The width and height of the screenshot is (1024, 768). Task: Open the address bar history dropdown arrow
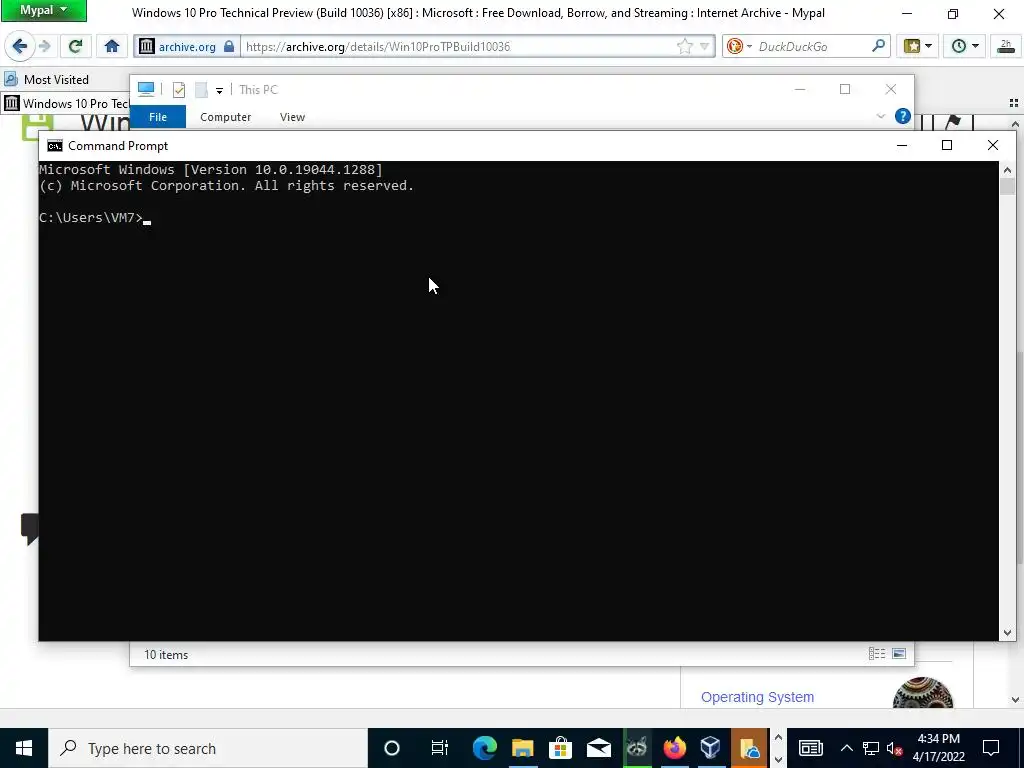705,46
